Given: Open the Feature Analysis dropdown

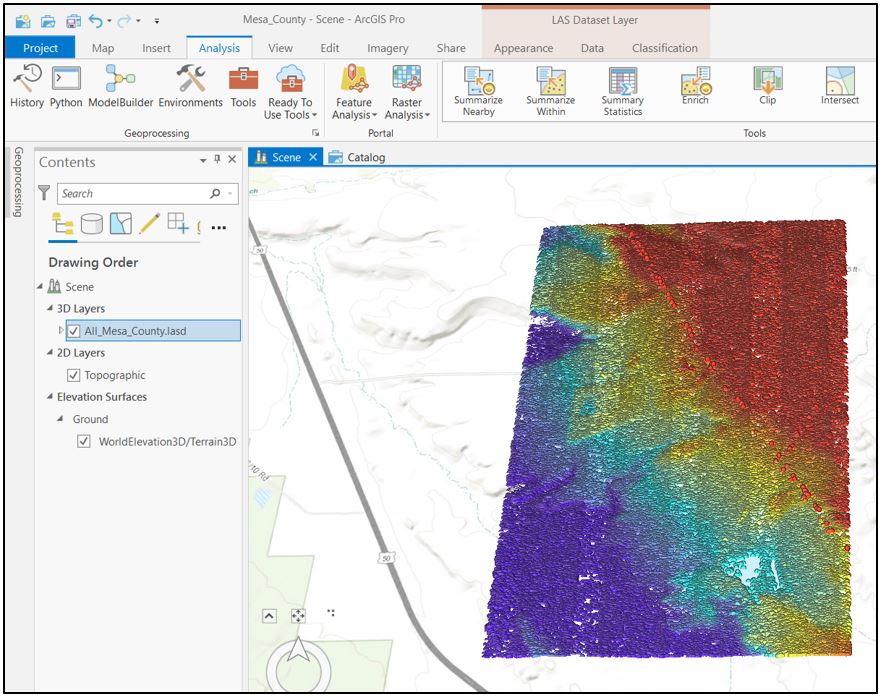Looking at the screenshot, I should pyautogui.click(x=355, y=95).
